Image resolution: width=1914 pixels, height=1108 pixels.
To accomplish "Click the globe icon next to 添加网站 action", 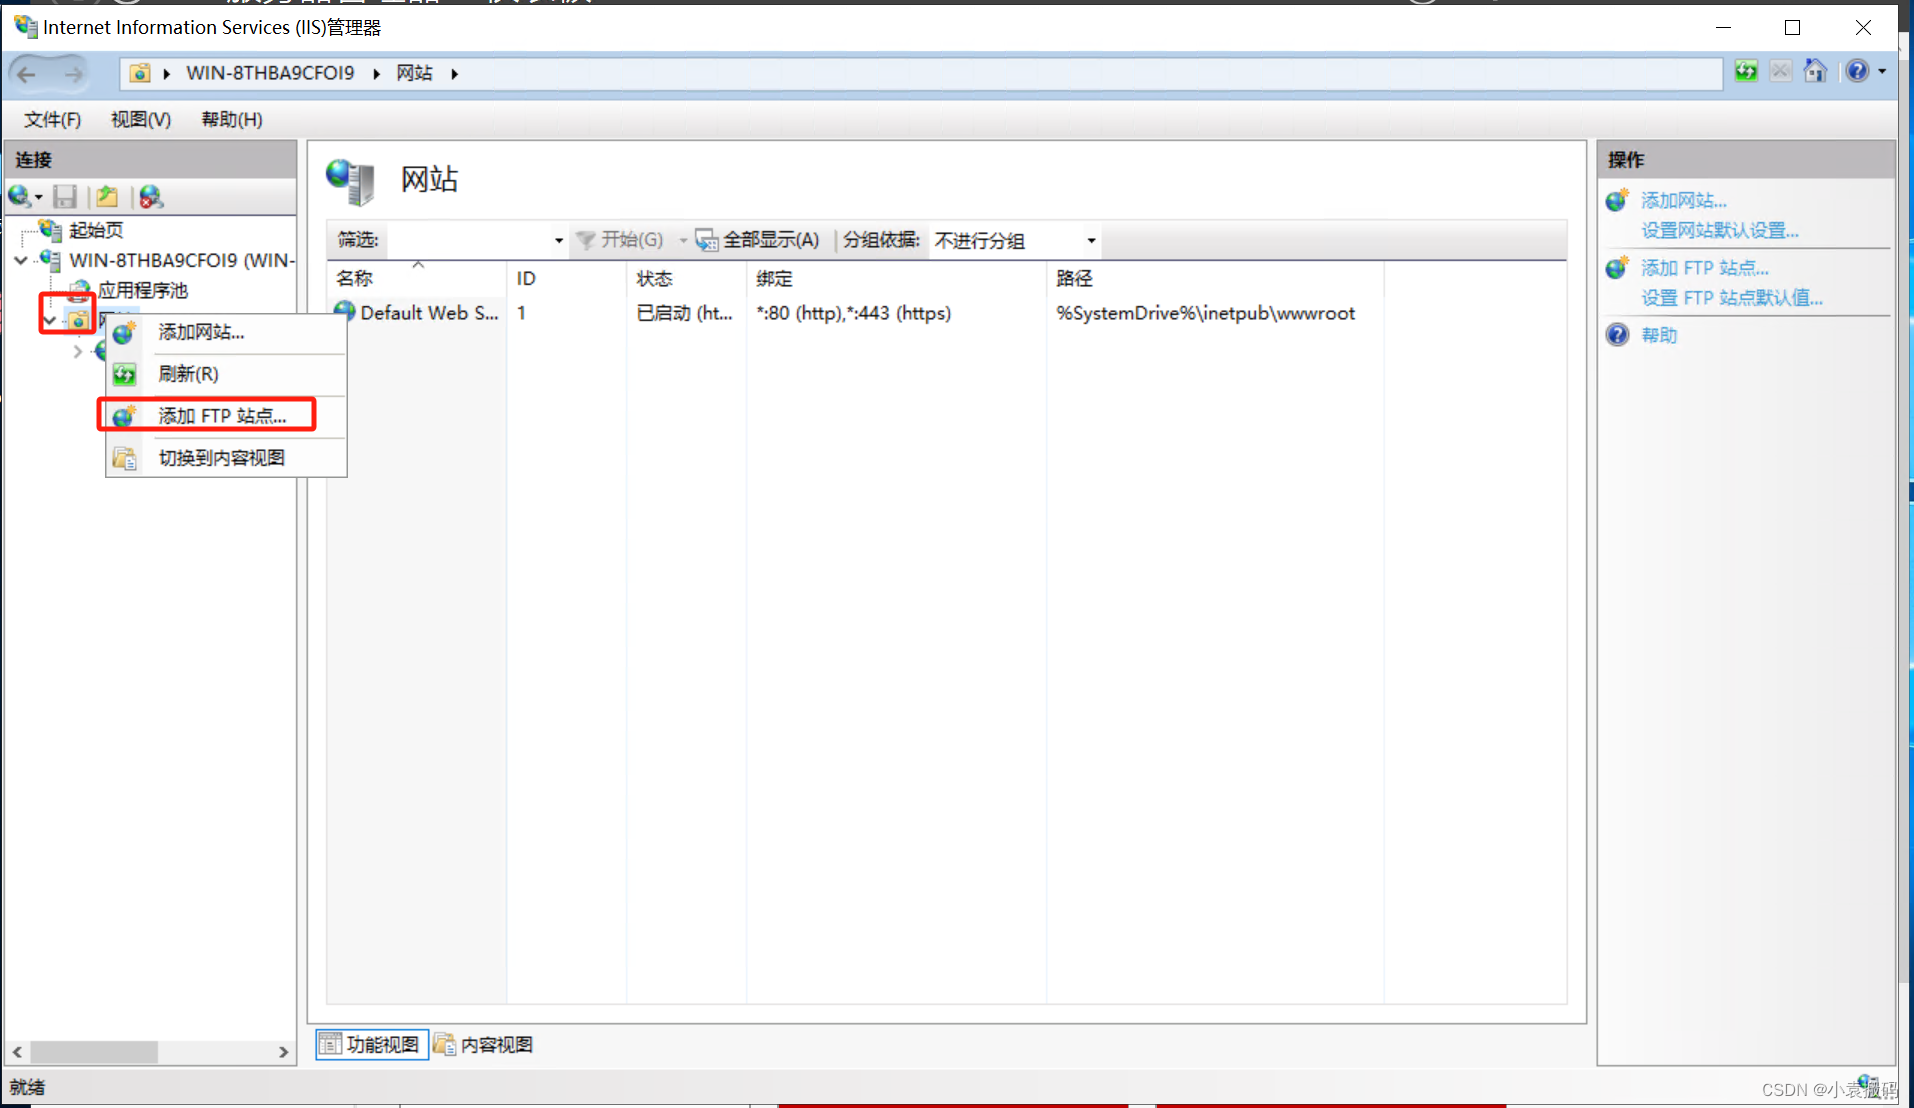I will (x=1617, y=200).
